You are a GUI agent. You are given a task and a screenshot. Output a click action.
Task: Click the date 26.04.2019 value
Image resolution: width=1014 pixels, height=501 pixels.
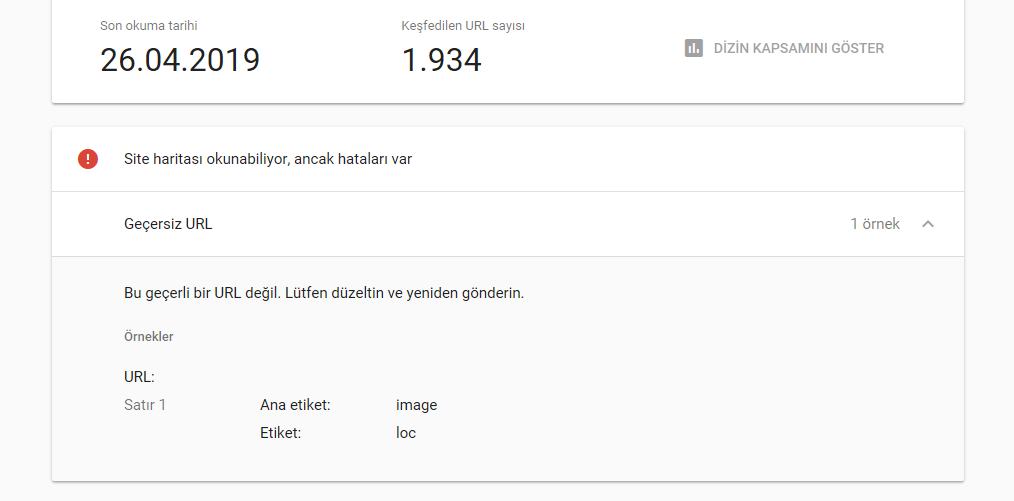coord(180,60)
